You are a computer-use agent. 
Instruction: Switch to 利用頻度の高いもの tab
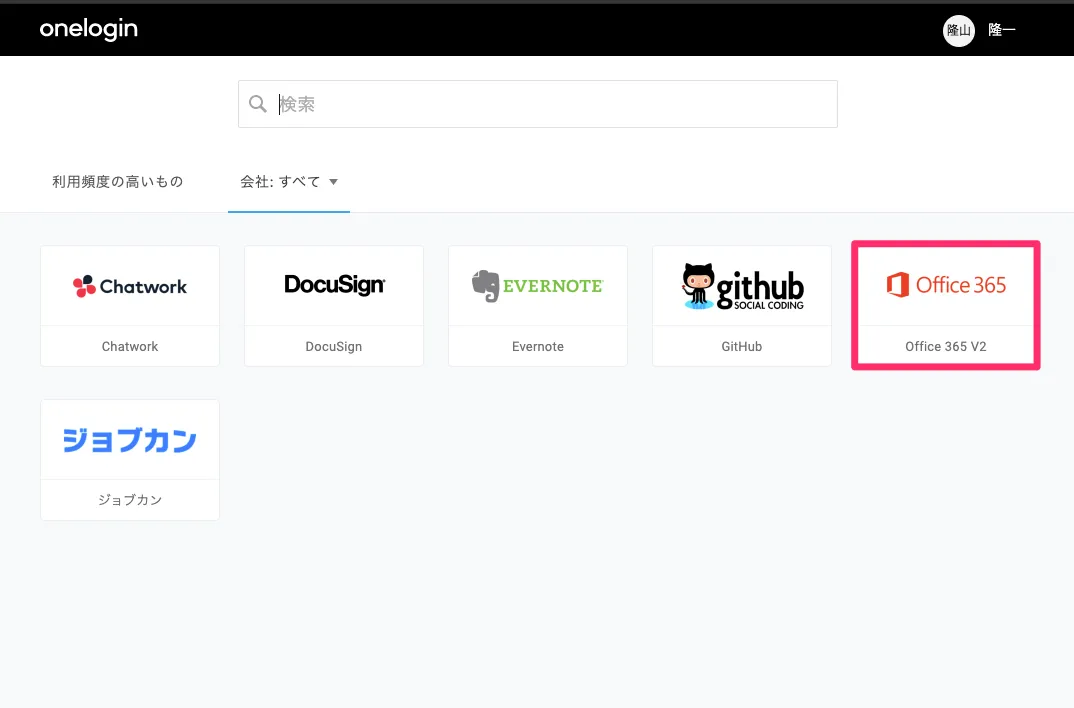click(x=118, y=182)
